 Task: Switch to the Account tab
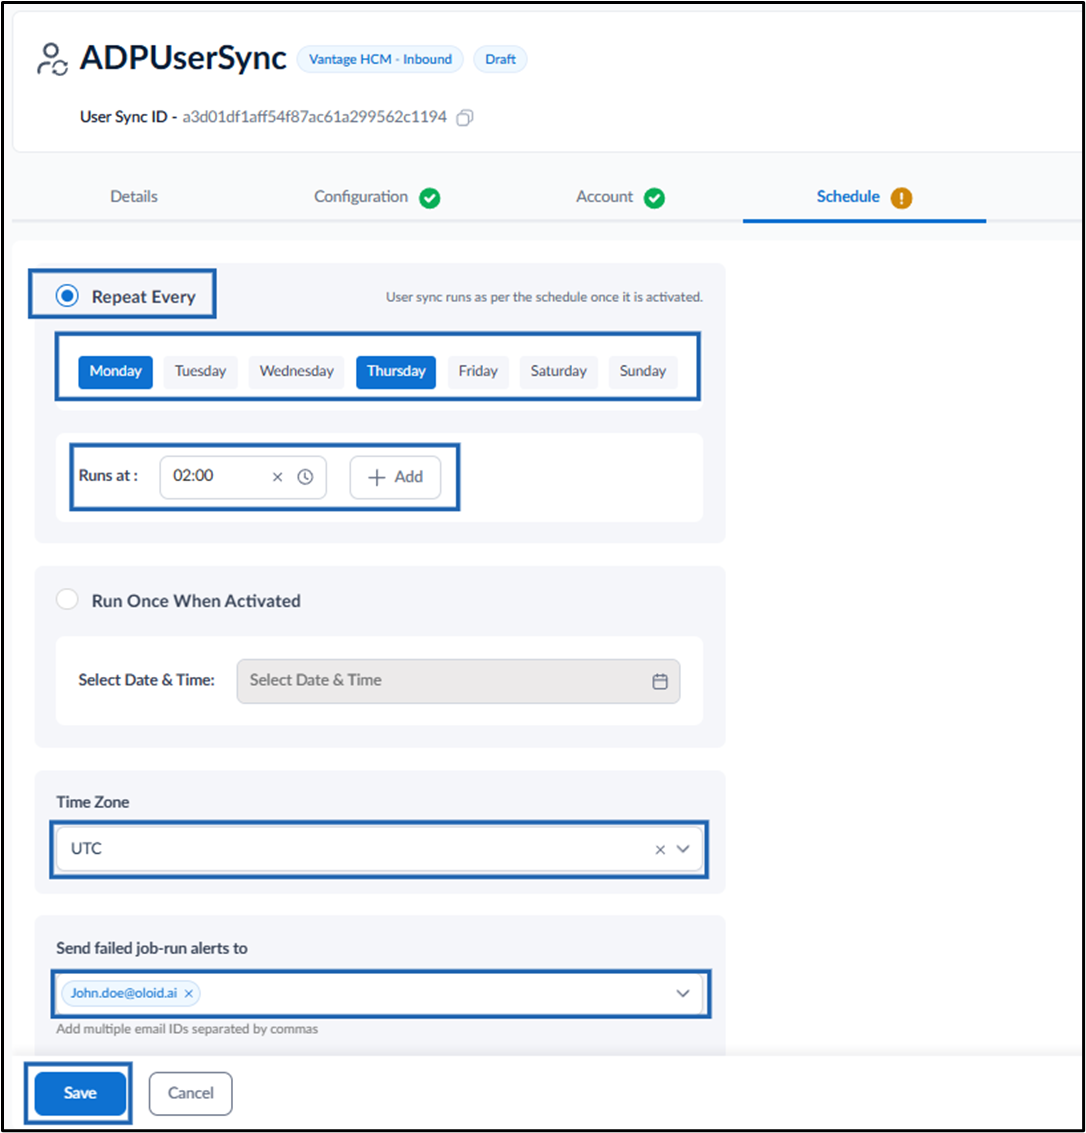click(x=604, y=197)
